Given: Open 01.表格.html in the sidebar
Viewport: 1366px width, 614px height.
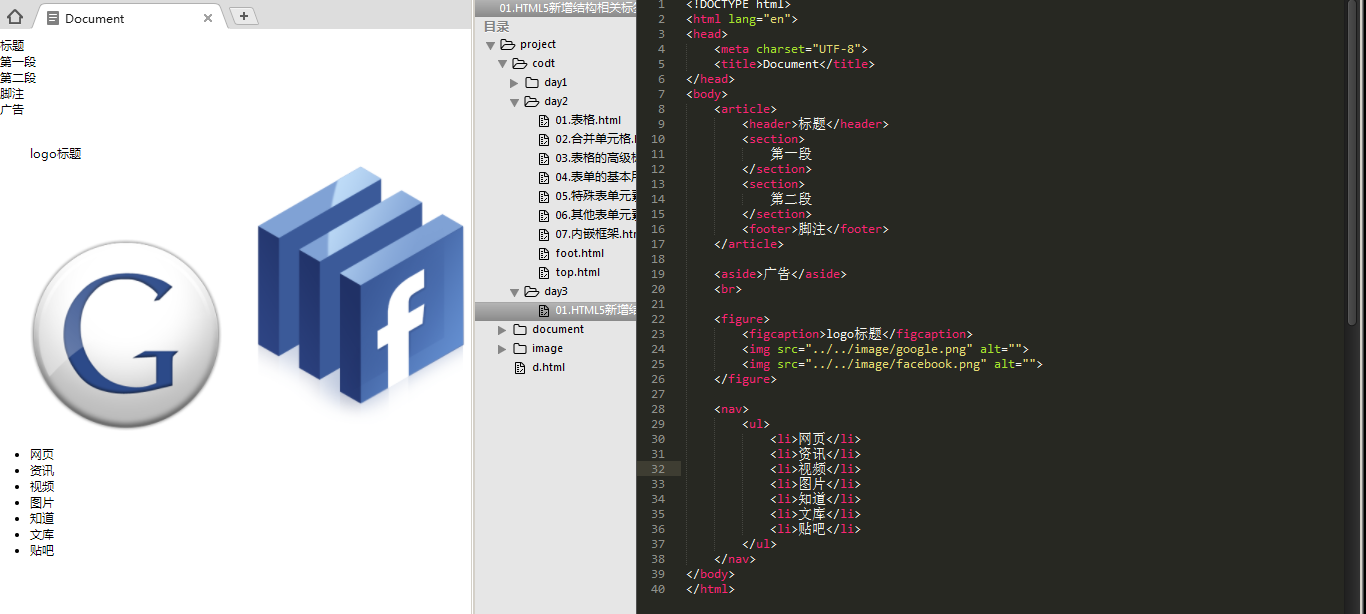Looking at the screenshot, I should [x=588, y=120].
